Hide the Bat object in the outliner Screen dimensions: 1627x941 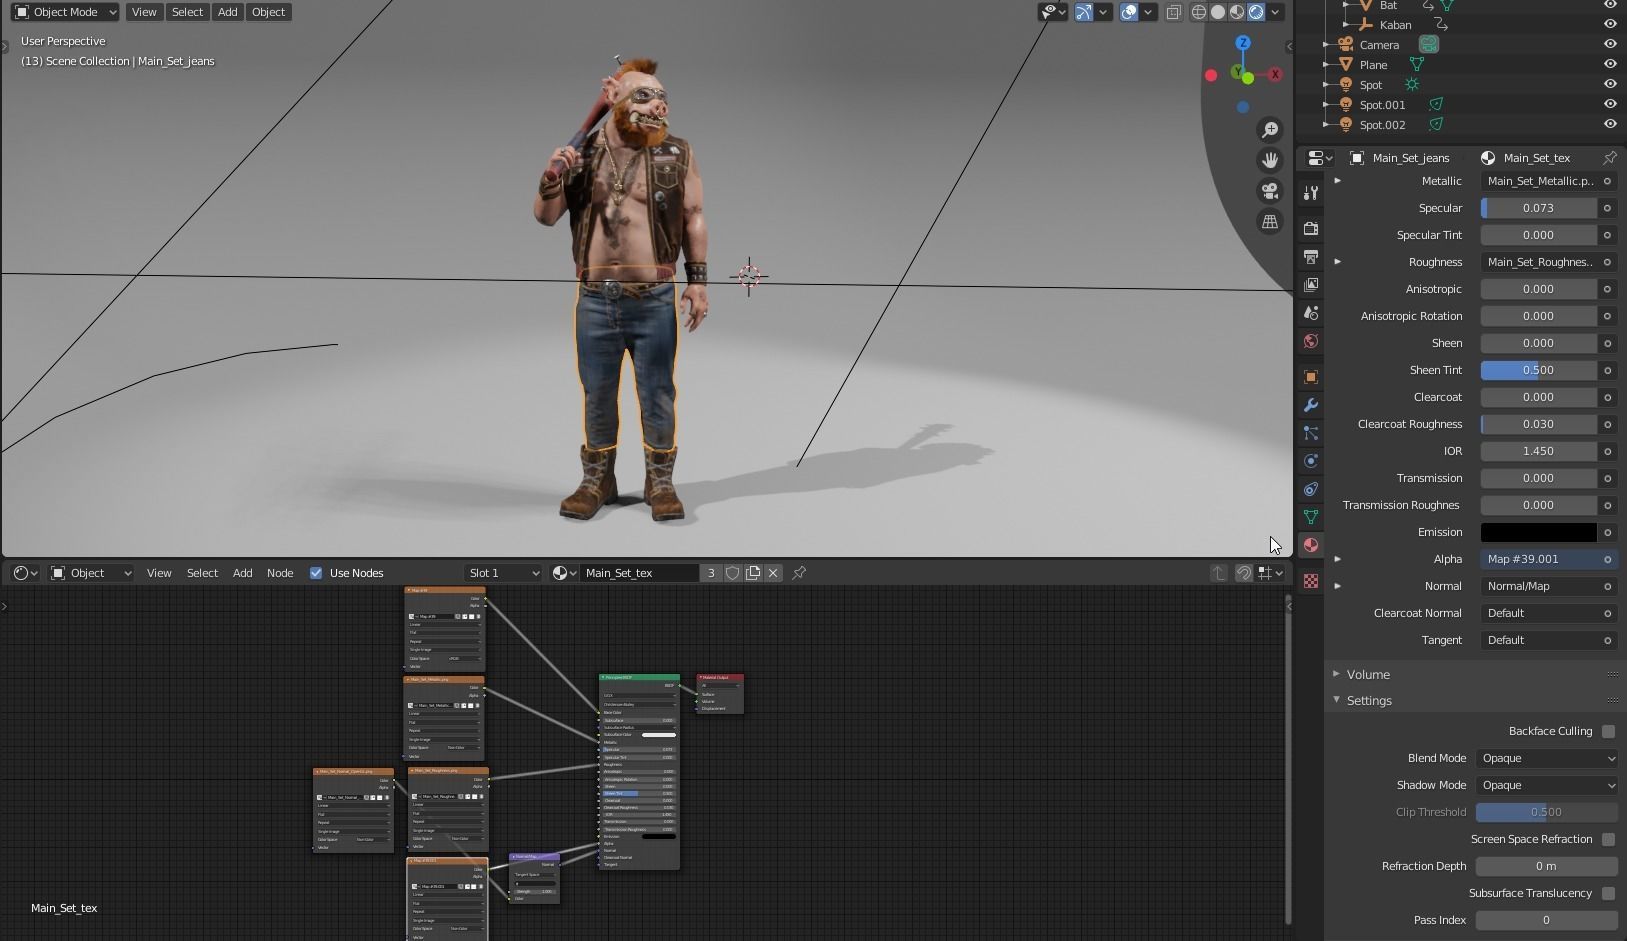1610,5
